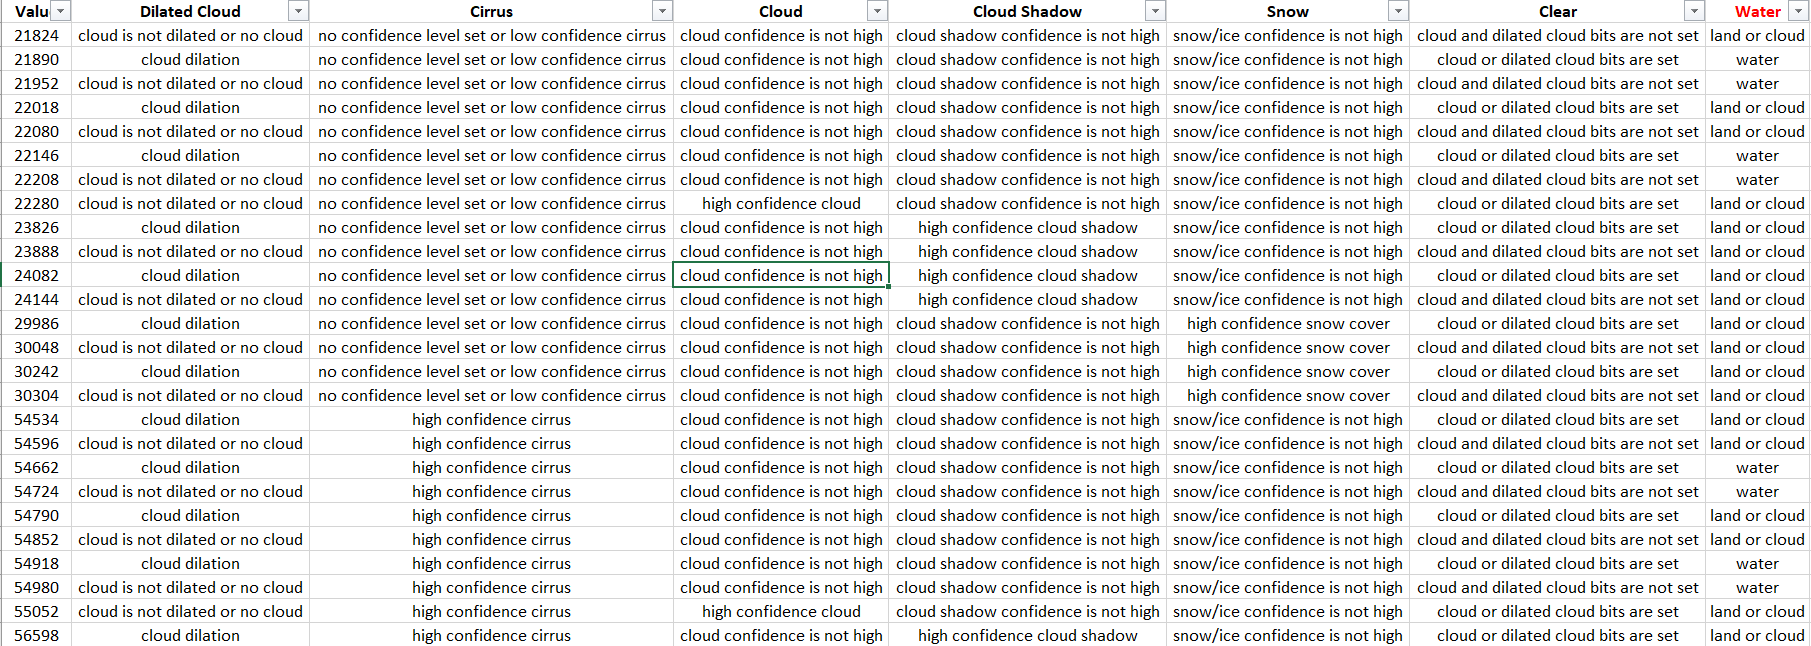Expand the Clear column filter arrow

point(1694,11)
